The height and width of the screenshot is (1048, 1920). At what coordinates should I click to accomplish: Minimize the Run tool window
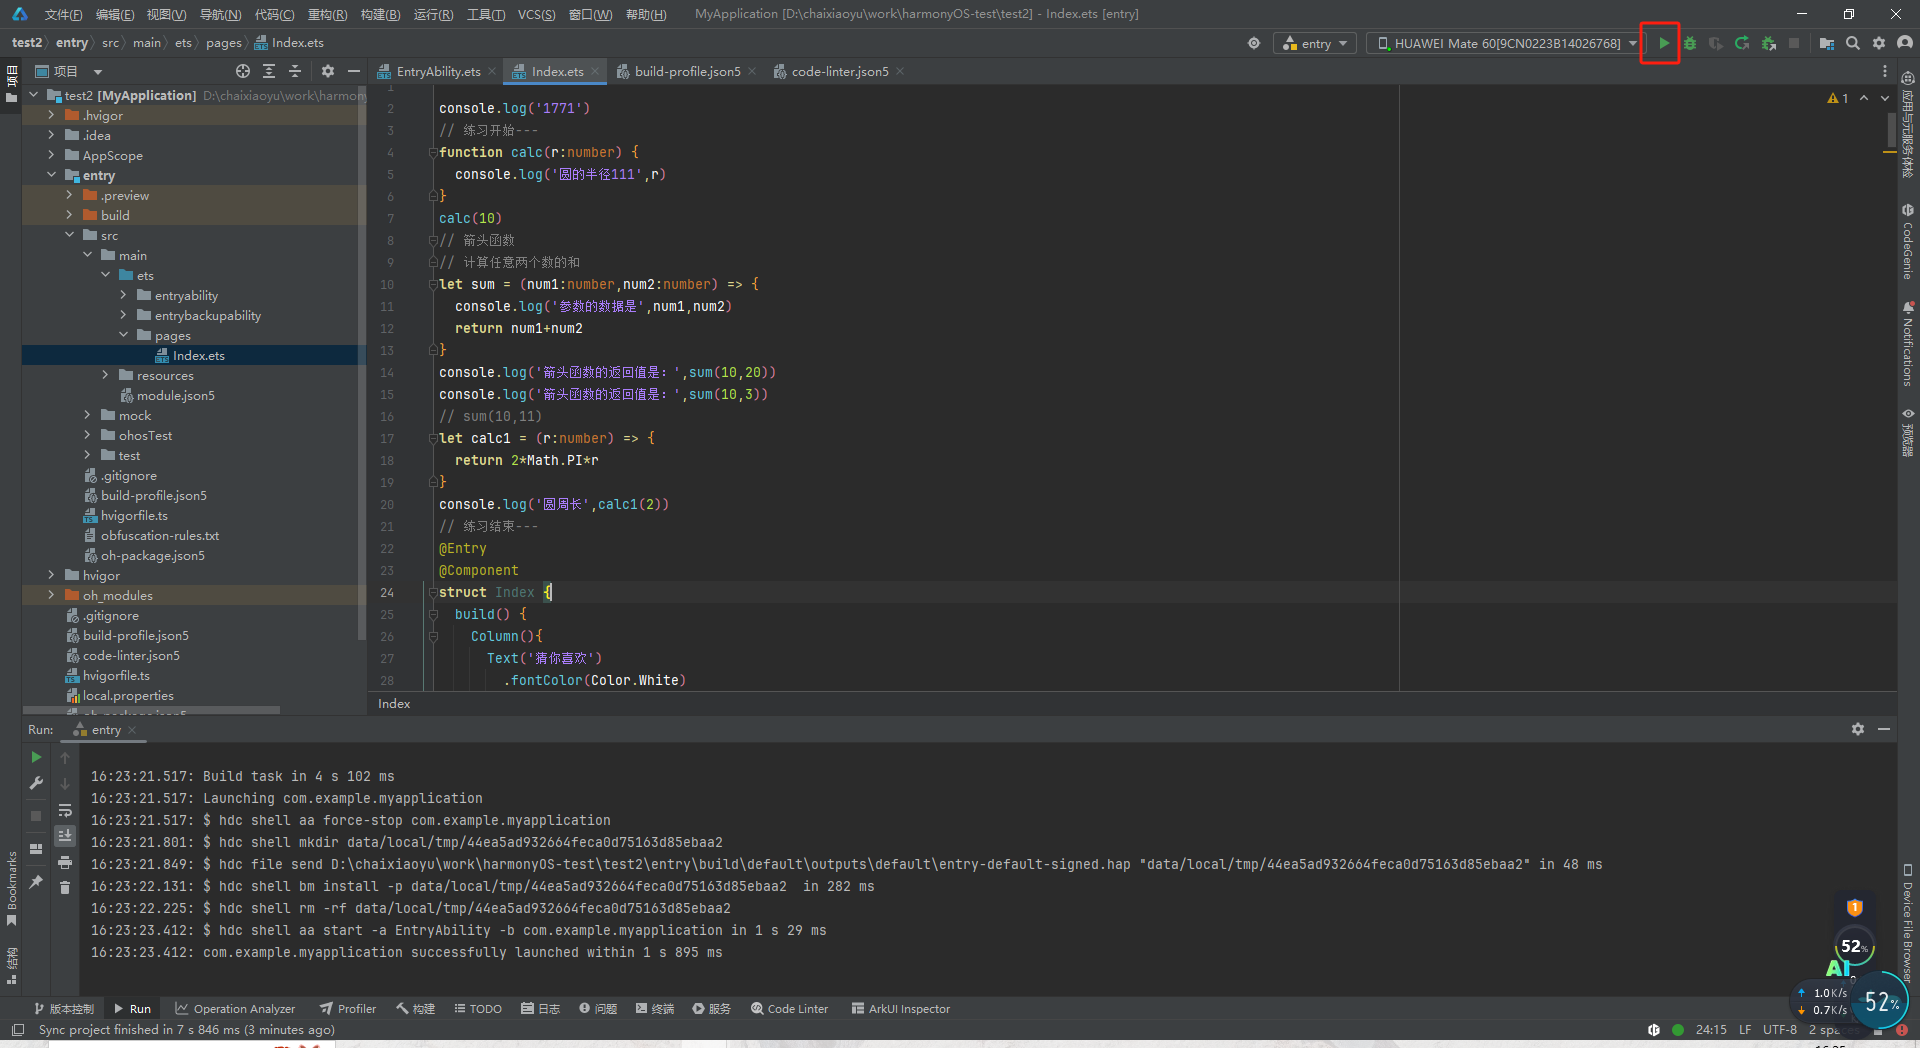pos(1884,729)
